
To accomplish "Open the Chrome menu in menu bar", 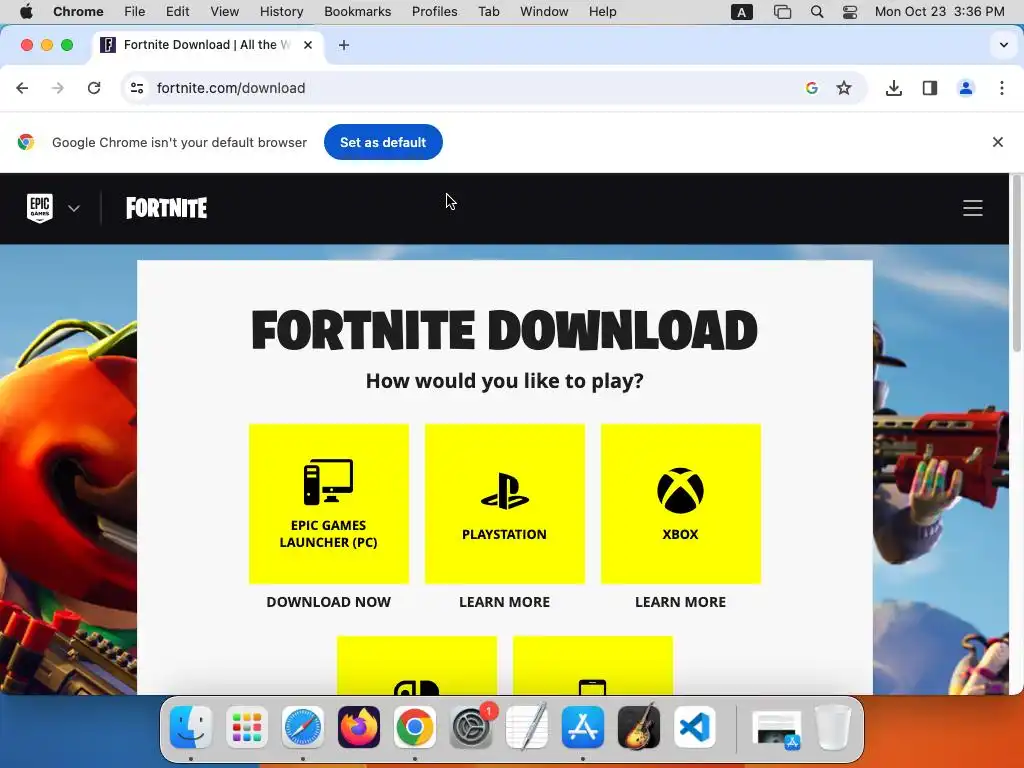I will [x=78, y=12].
